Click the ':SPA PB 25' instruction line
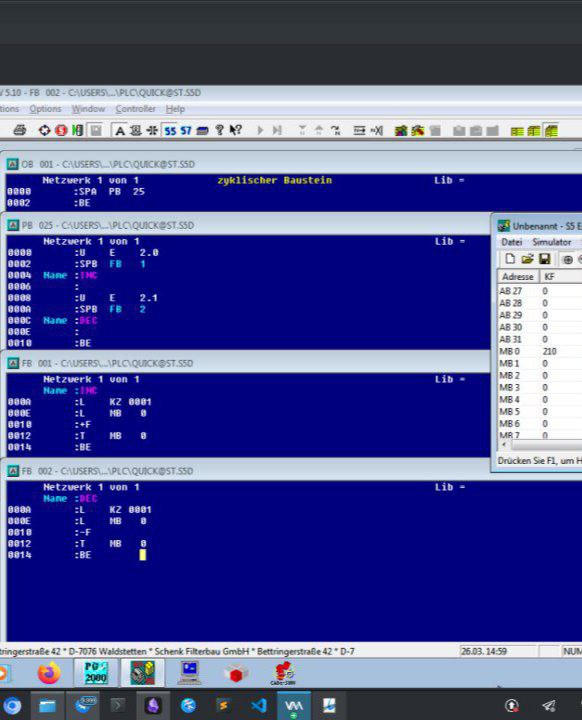This screenshot has height=720, width=582. point(109,191)
